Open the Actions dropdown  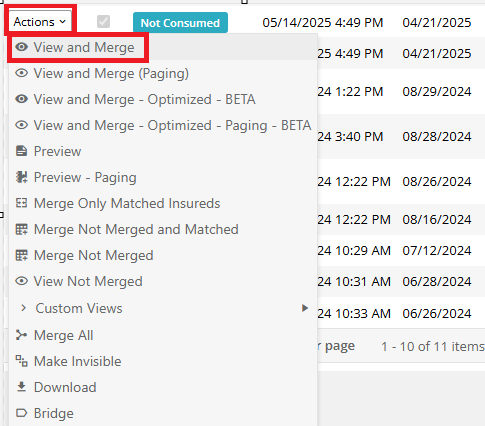[x=40, y=22]
